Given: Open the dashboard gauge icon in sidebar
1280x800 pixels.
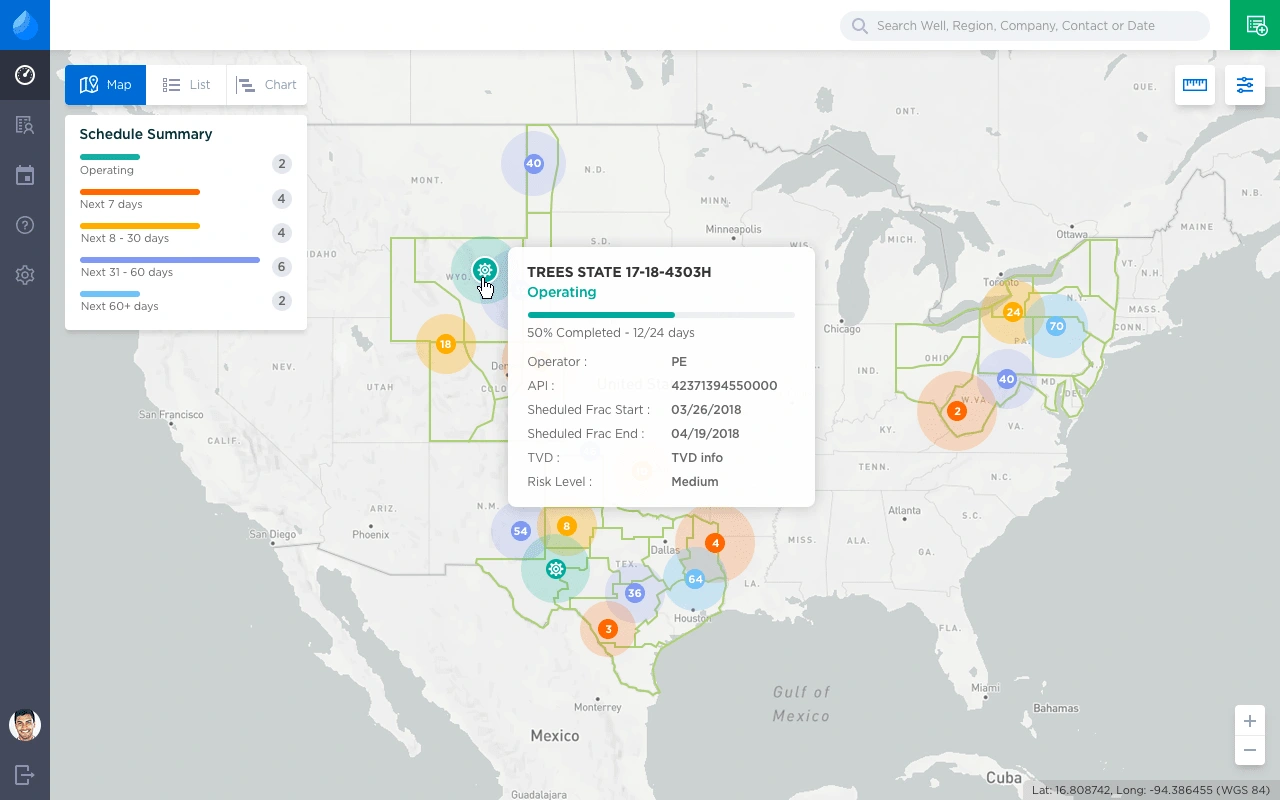Looking at the screenshot, I should coord(25,75).
